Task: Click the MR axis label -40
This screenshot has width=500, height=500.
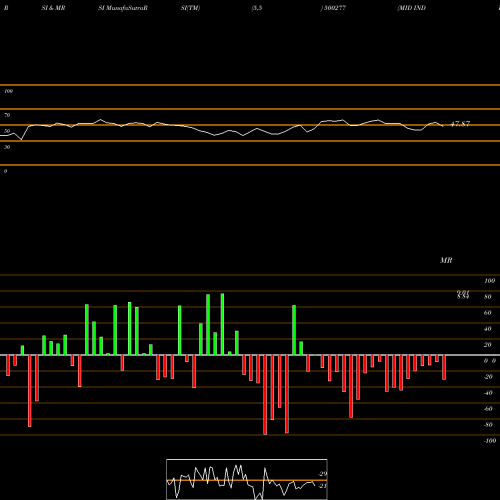Action: (488, 393)
